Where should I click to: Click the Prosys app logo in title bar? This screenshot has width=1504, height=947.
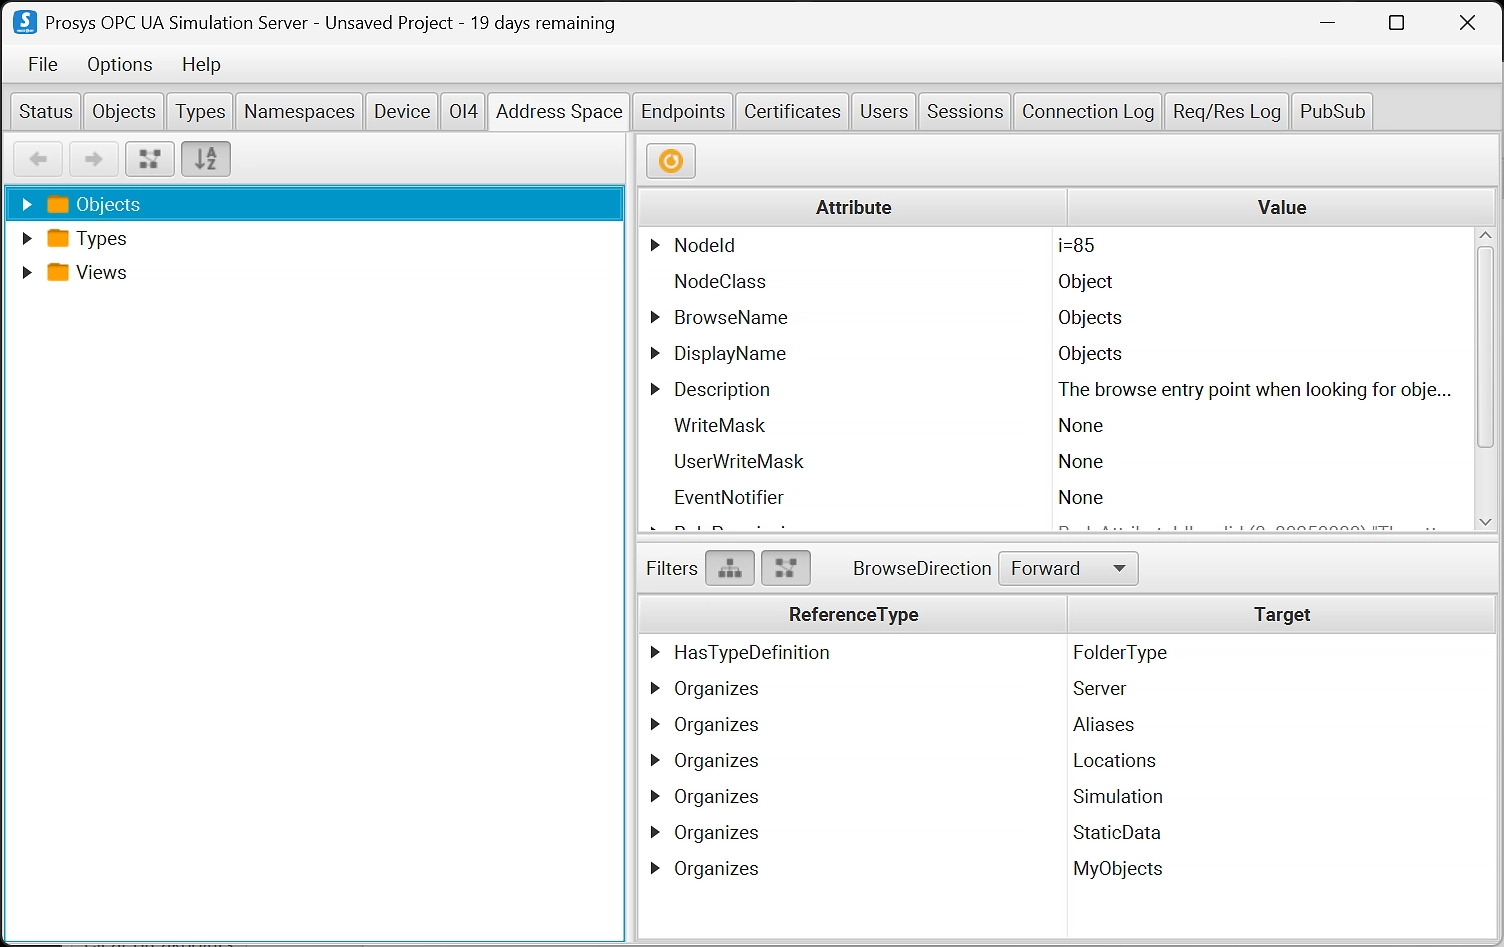coord(25,22)
